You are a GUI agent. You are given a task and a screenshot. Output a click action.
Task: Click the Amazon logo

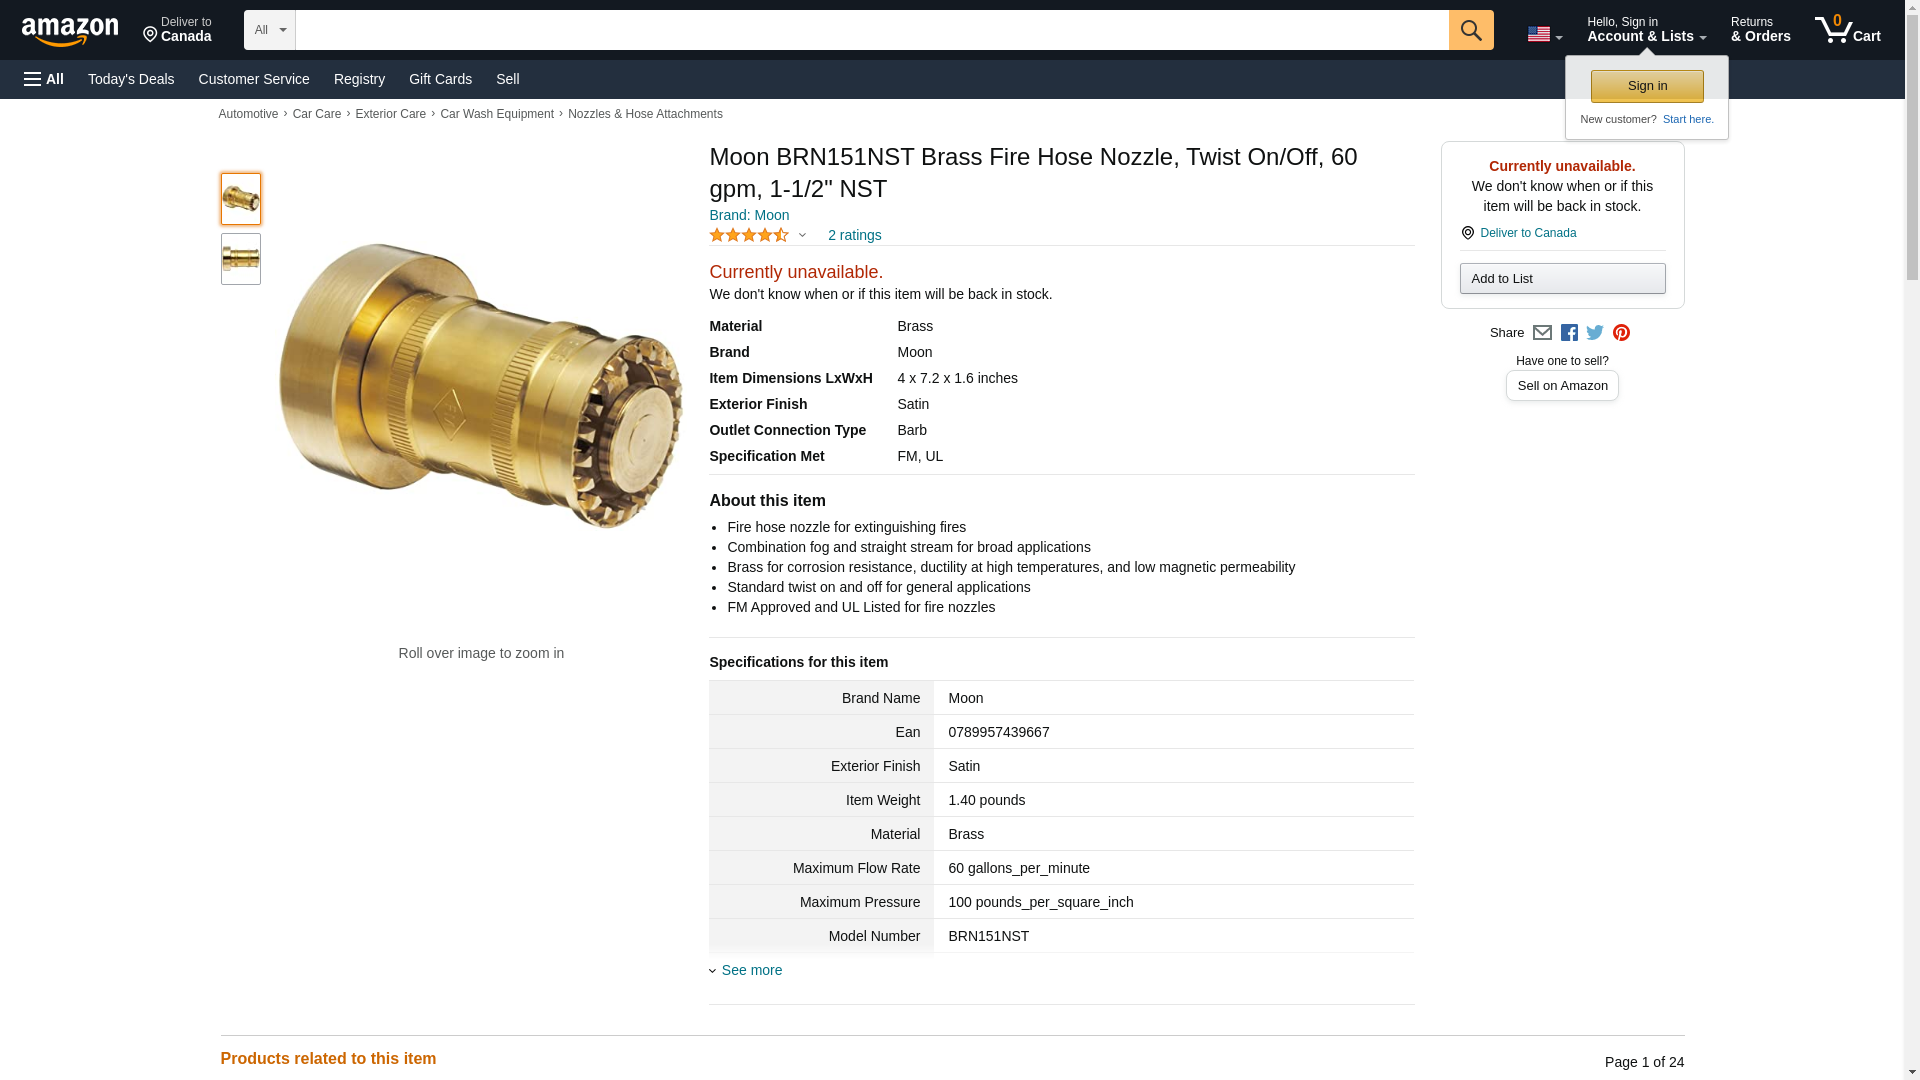[70, 31]
